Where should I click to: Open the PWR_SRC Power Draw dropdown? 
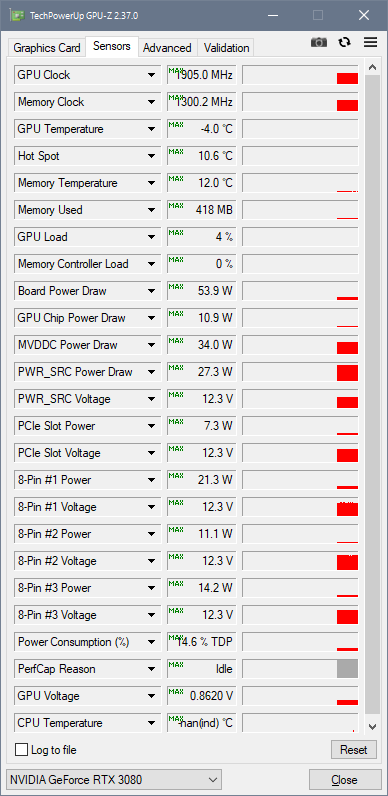coord(151,372)
